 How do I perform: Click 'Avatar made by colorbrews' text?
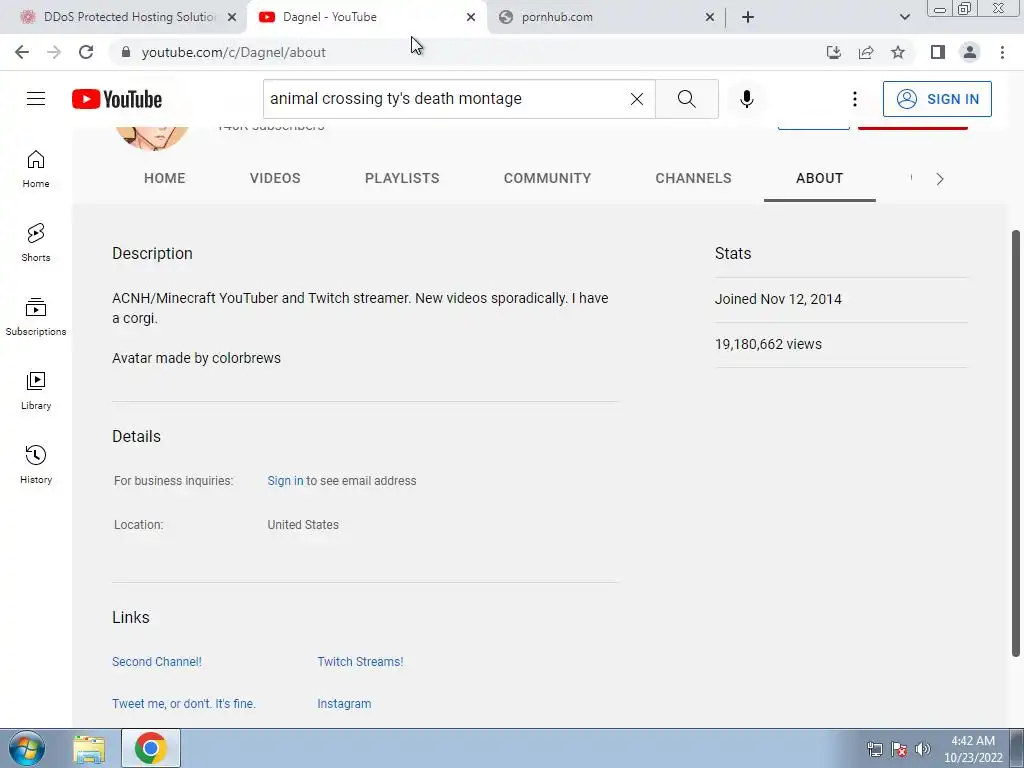pyautogui.click(x=196, y=358)
